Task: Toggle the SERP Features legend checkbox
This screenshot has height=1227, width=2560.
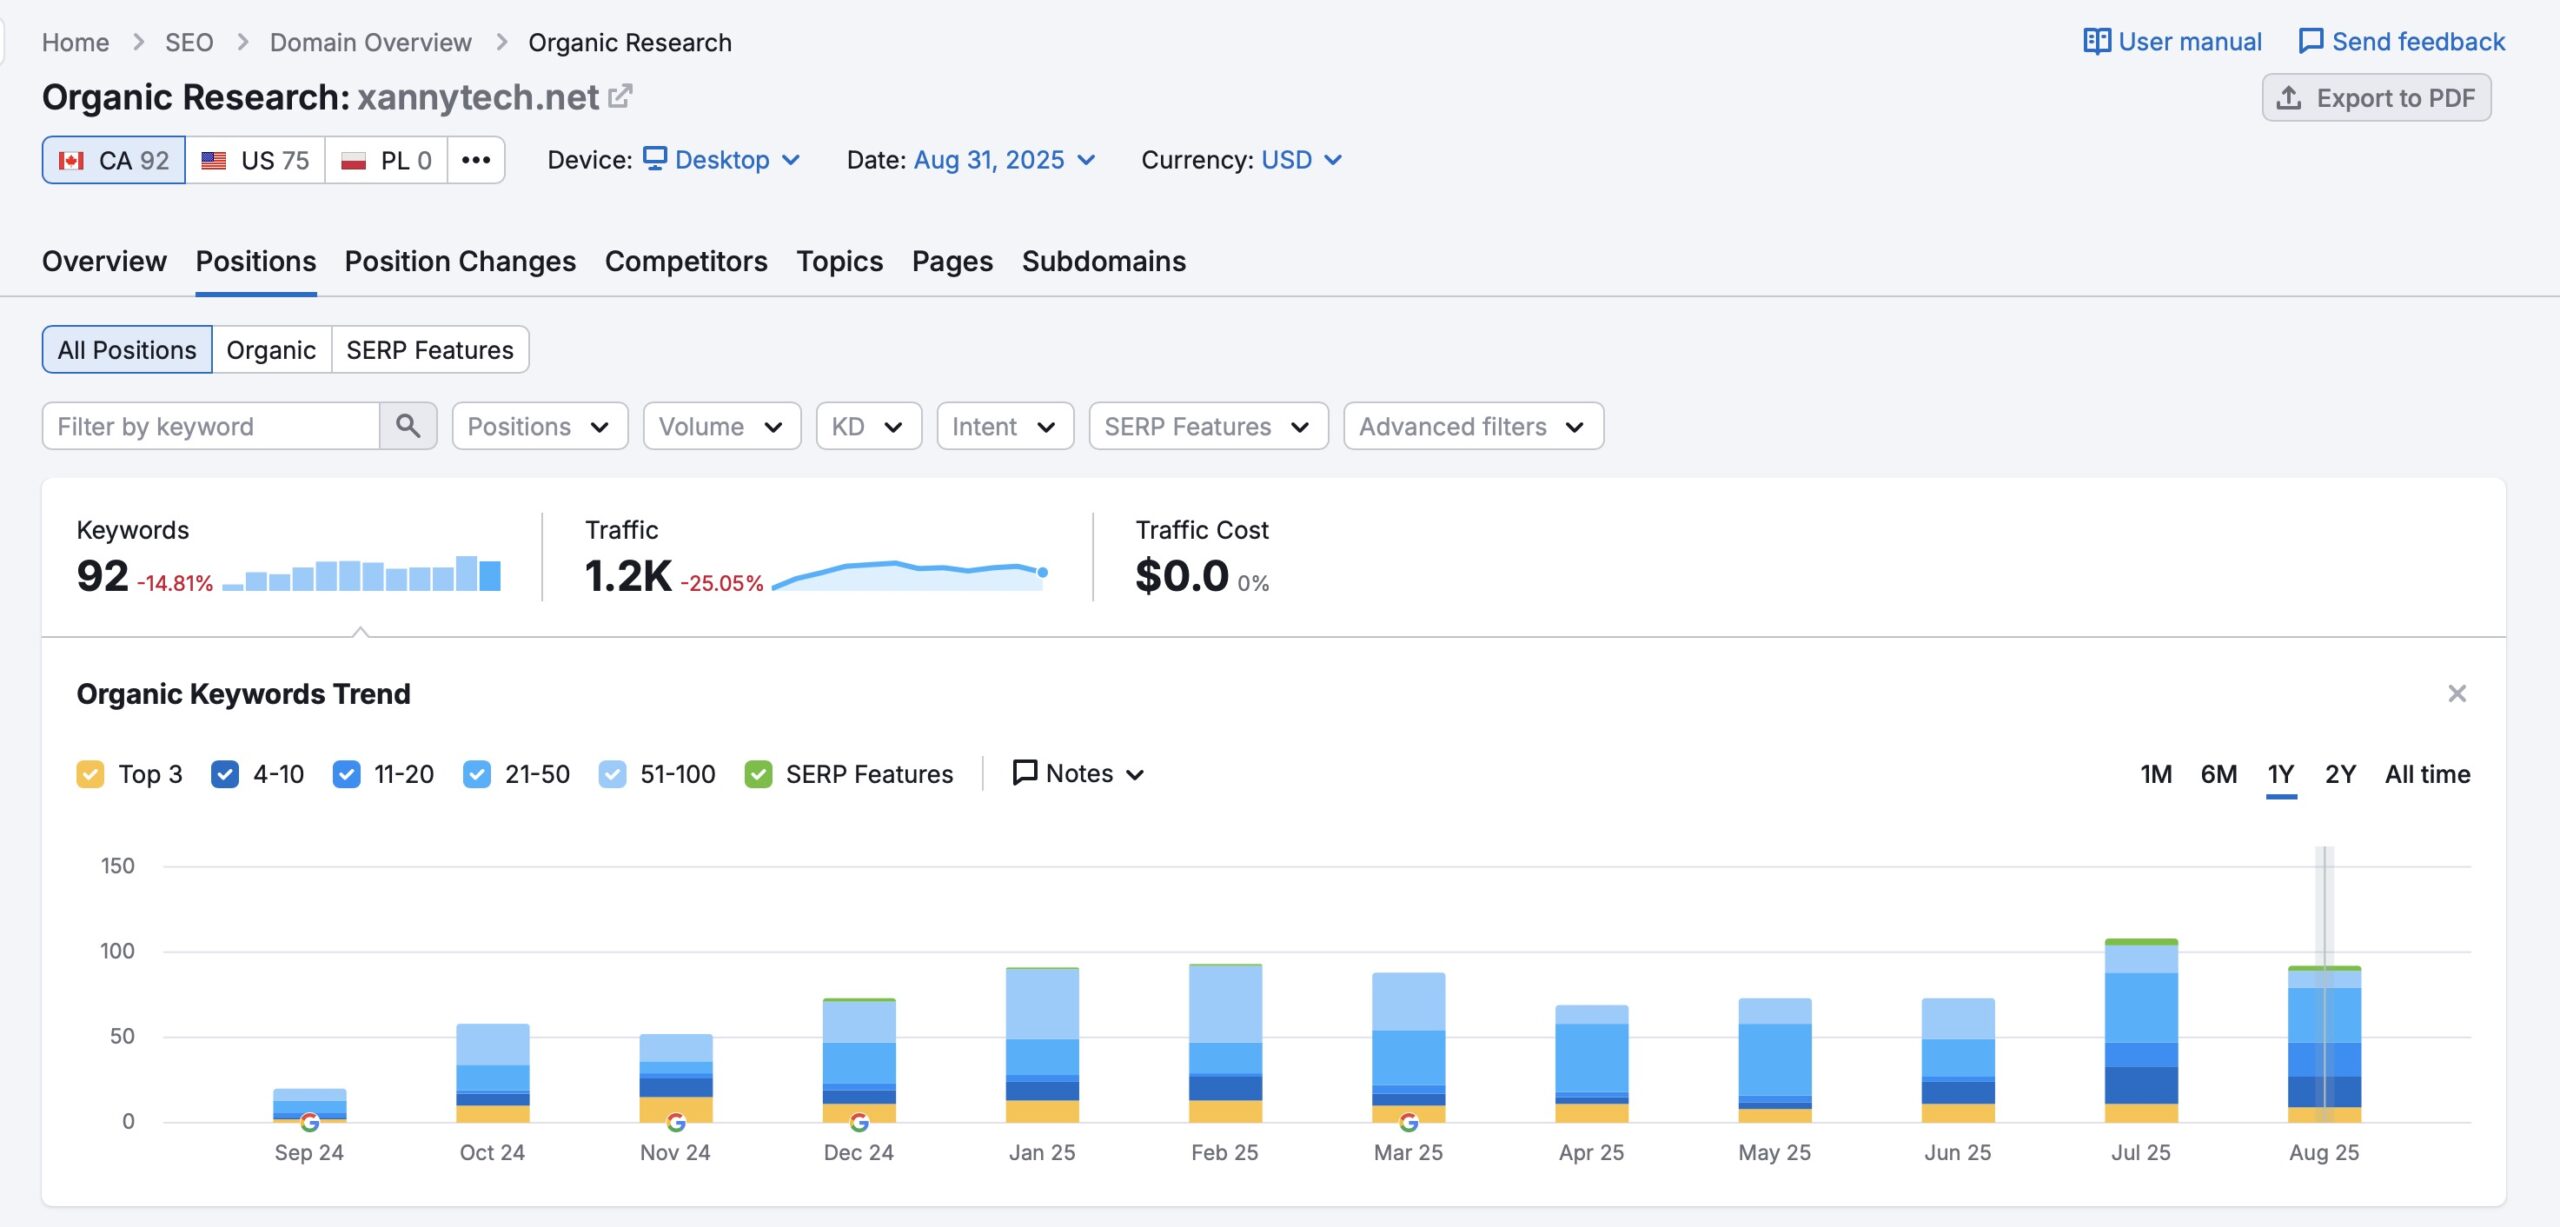Action: coord(758,774)
